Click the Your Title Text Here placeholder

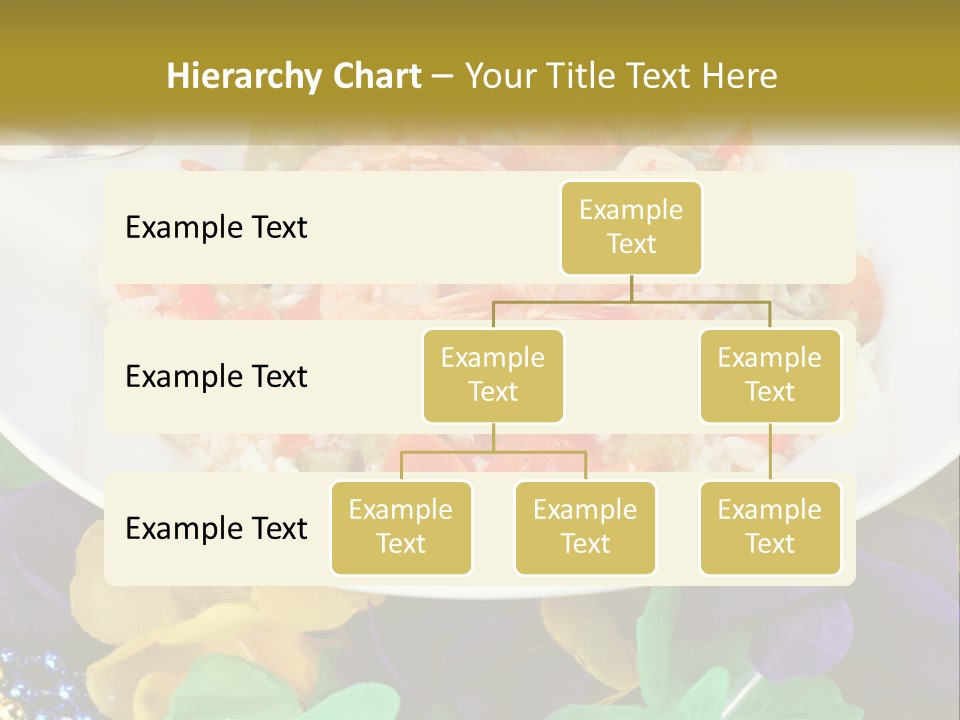coord(621,76)
